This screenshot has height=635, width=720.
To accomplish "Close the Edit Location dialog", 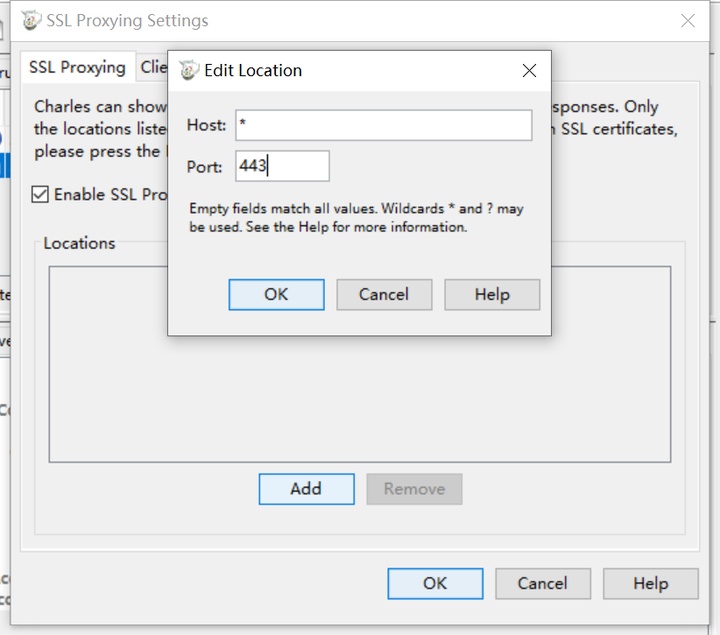I will point(529,71).
